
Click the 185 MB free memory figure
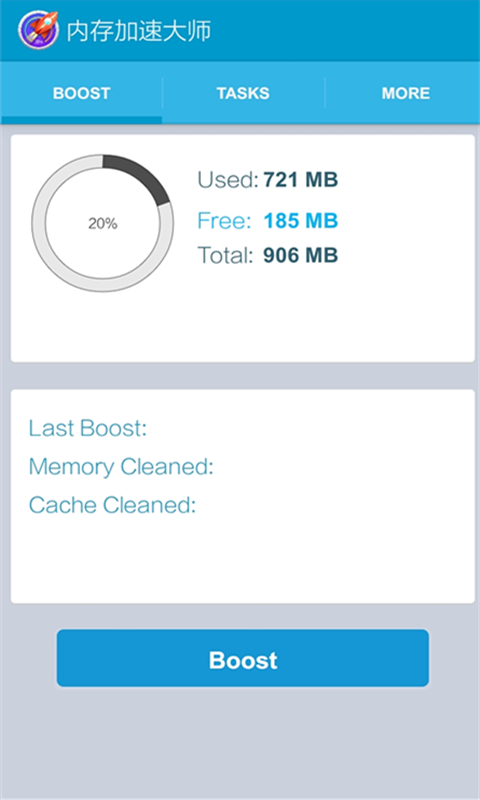301,221
